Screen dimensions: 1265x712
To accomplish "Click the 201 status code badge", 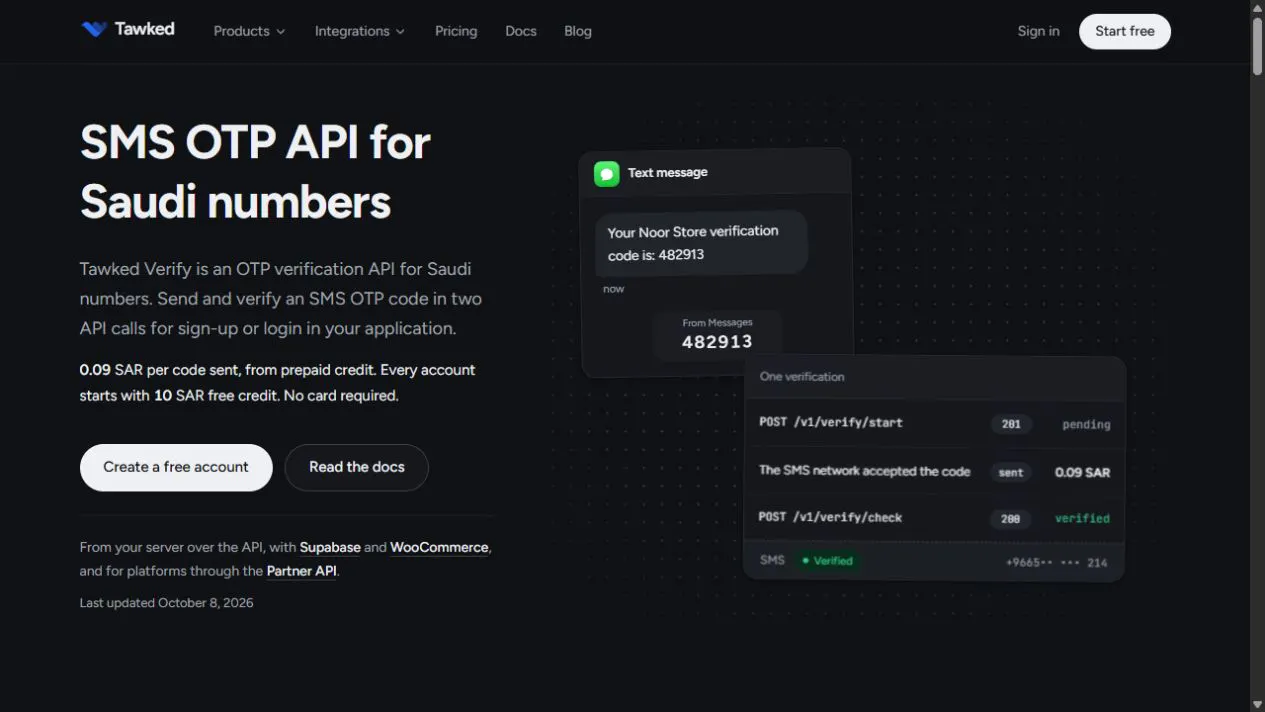I will (1011, 424).
